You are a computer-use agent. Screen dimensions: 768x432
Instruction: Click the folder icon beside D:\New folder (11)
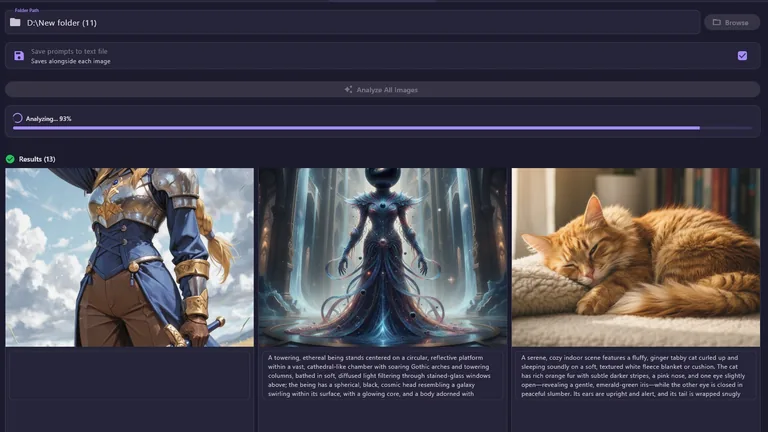[15, 23]
